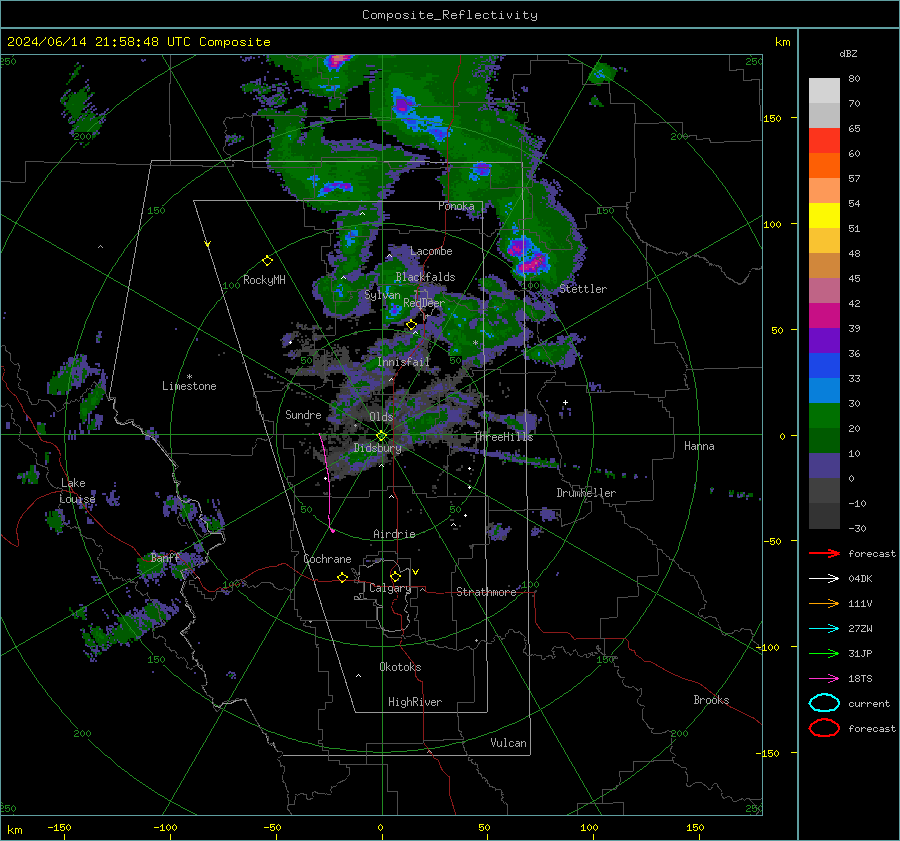Click the Lake Louise label

pos(77,491)
